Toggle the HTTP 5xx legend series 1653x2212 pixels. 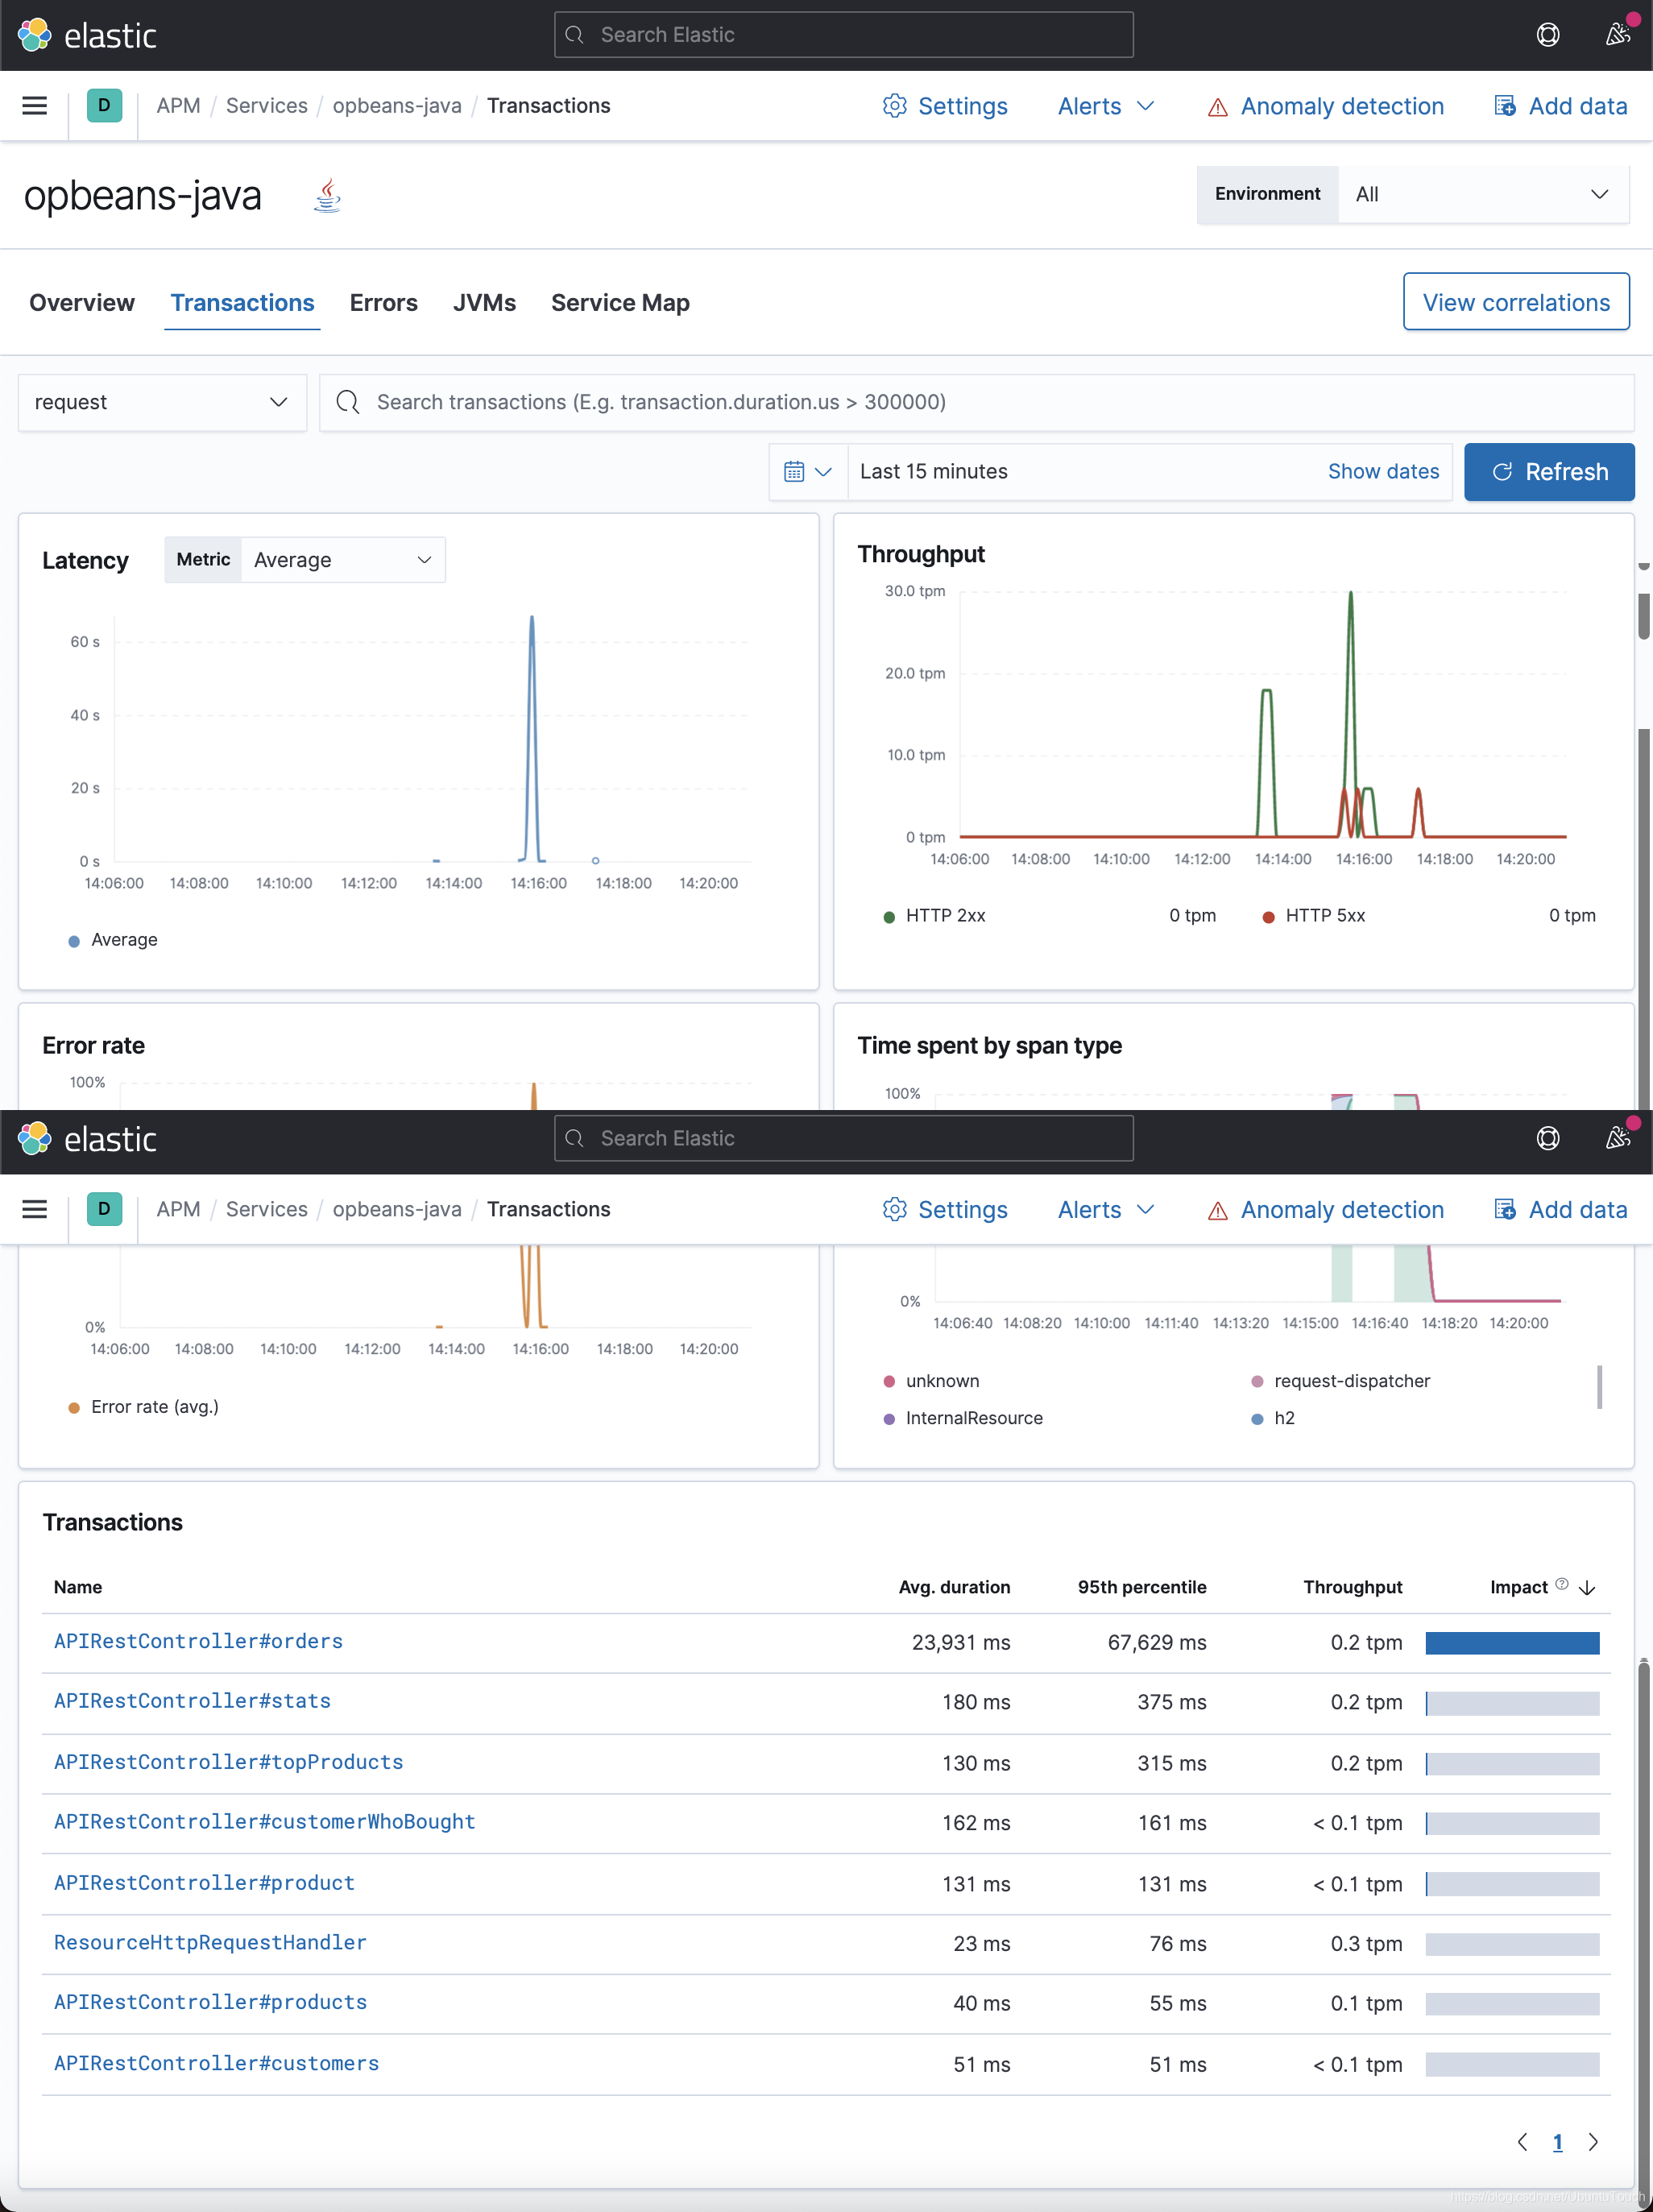click(x=1324, y=916)
